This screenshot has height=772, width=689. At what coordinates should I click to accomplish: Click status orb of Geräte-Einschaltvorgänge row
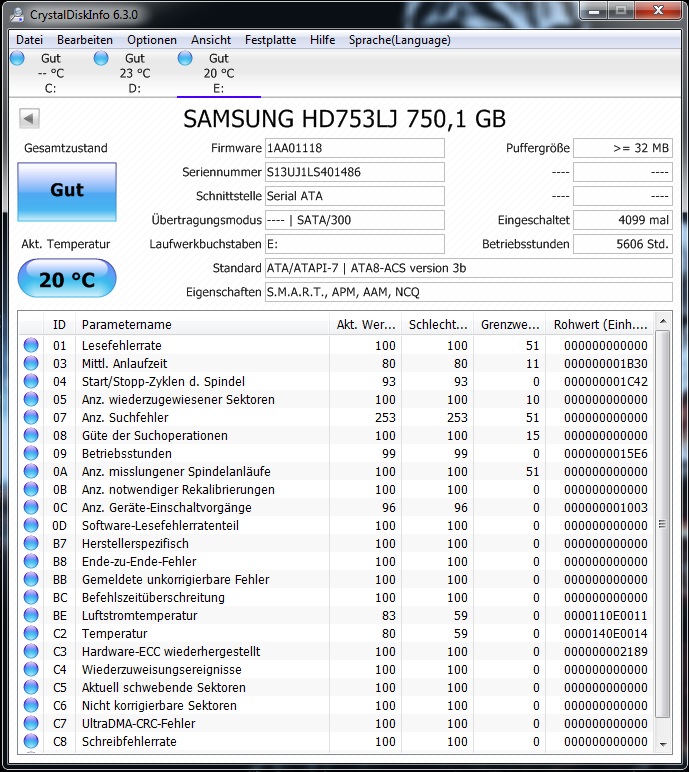point(31,507)
